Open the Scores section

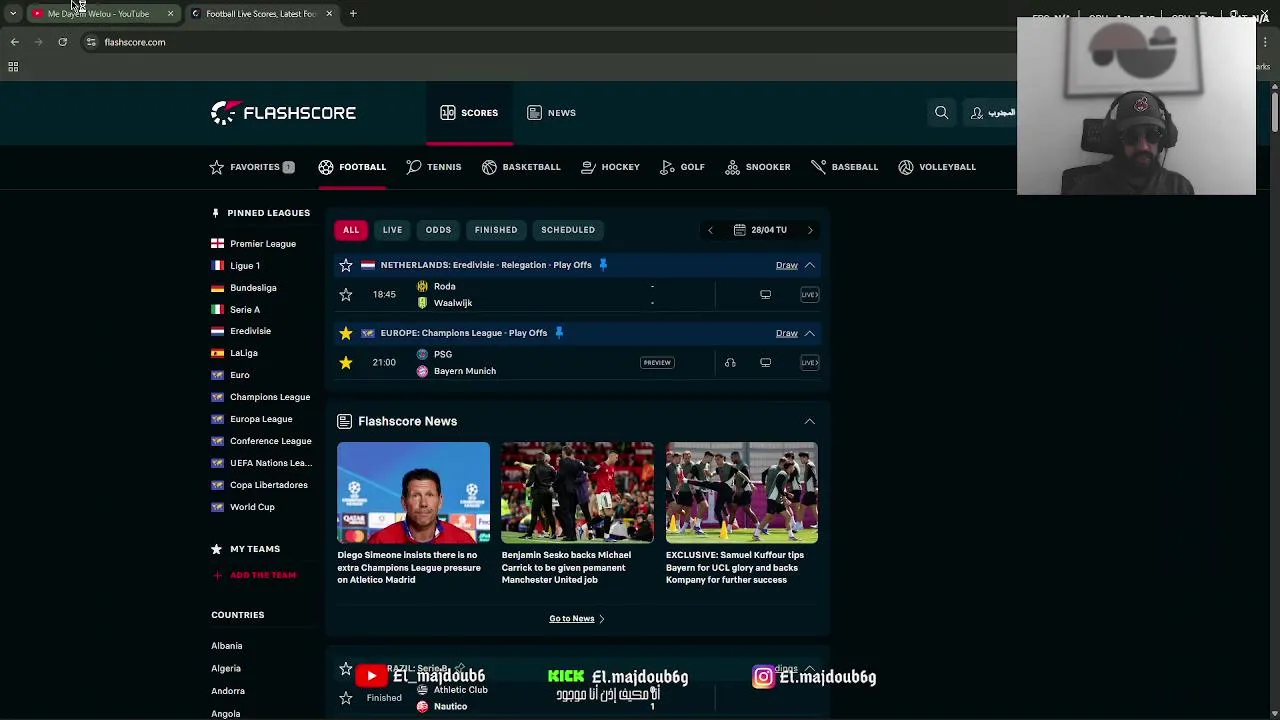[x=469, y=113]
